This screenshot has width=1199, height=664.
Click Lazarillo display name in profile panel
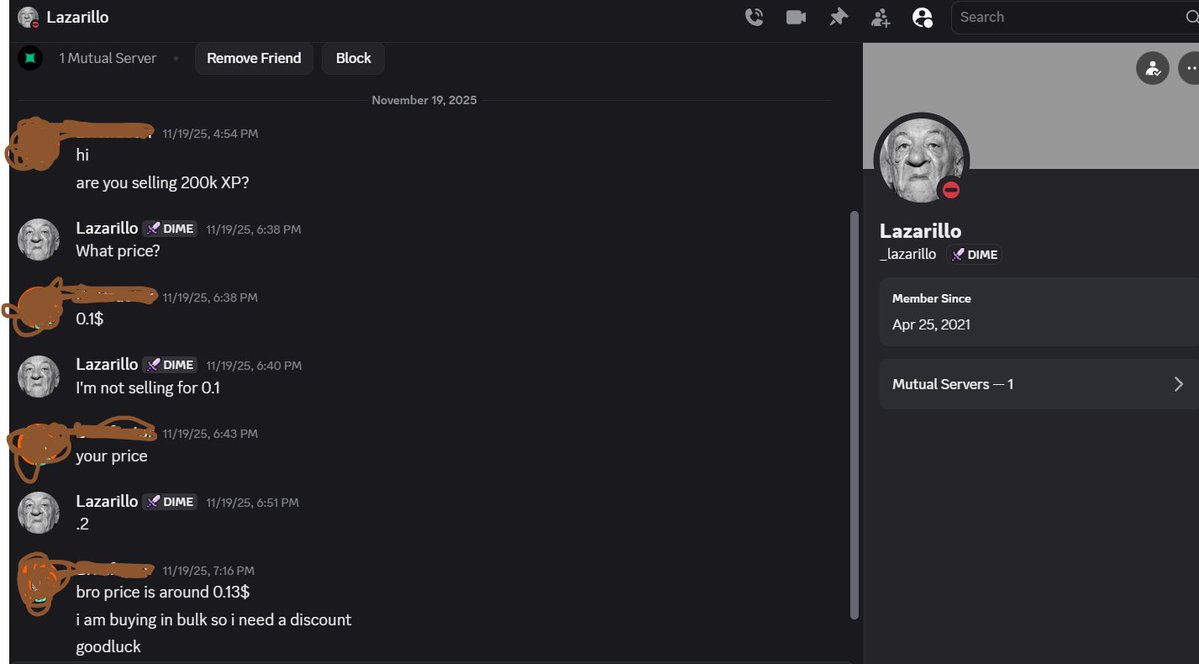point(920,231)
